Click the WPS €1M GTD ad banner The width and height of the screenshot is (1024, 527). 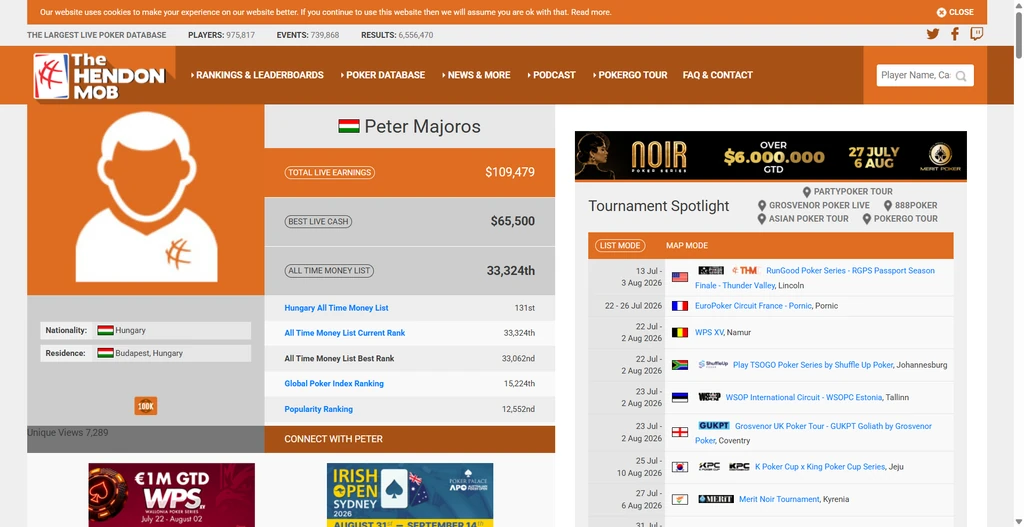click(172, 495)
